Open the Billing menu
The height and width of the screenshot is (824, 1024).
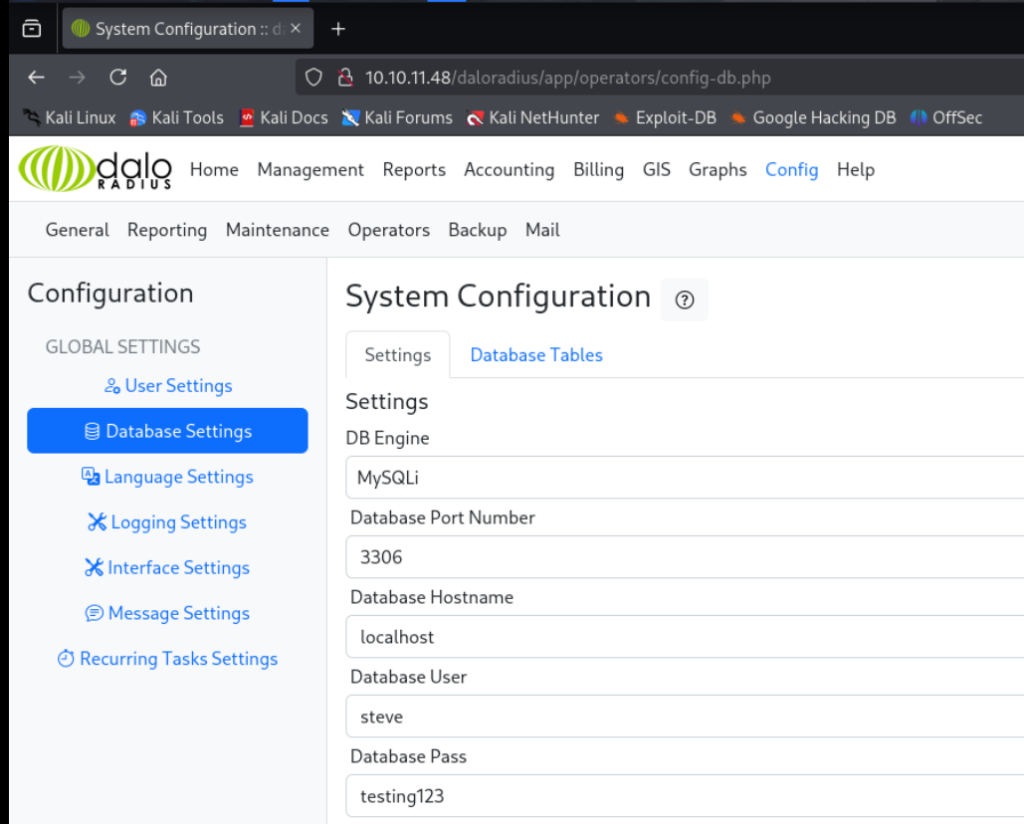[x=599, y=170]
